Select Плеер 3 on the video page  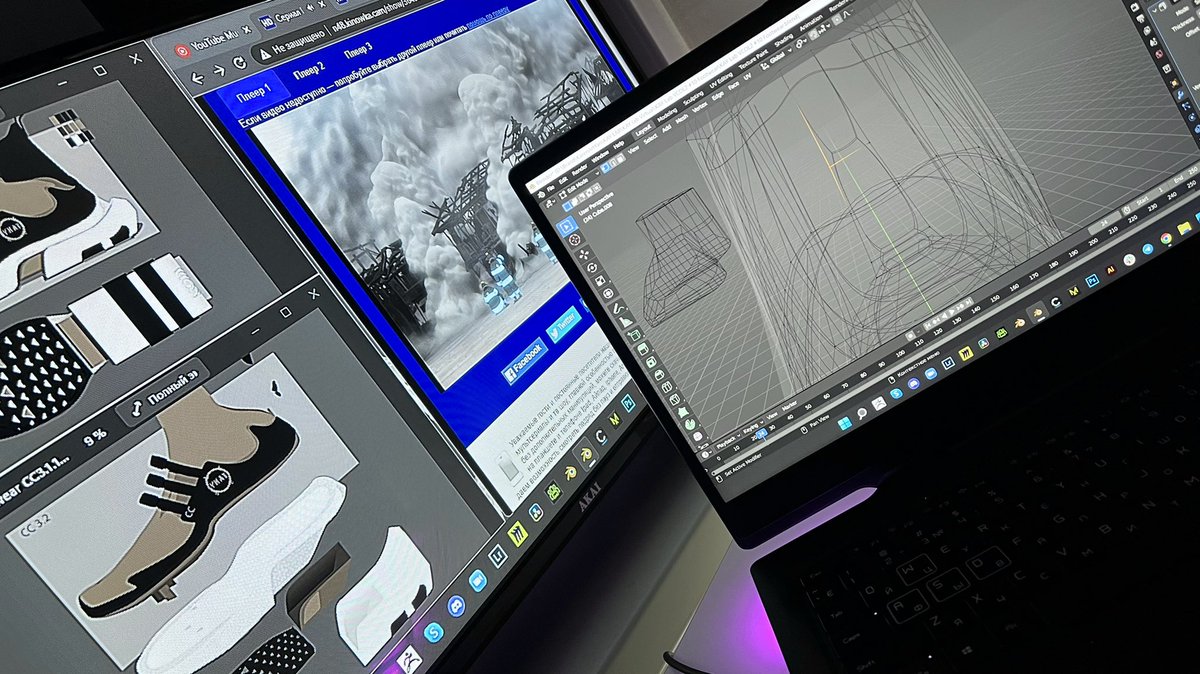pos(357,50)
